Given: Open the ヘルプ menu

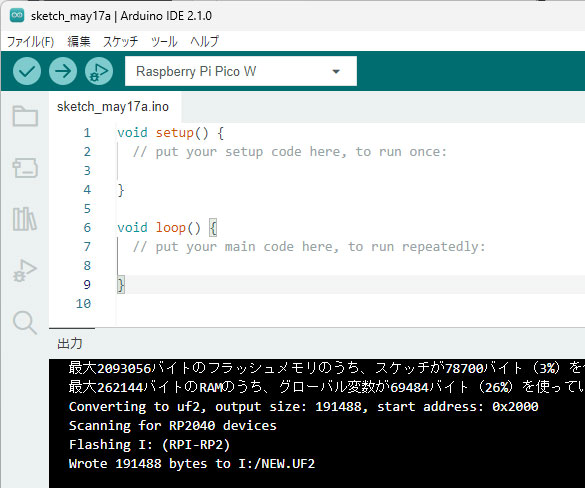Looking at the screenshot, I should point(204,41).
